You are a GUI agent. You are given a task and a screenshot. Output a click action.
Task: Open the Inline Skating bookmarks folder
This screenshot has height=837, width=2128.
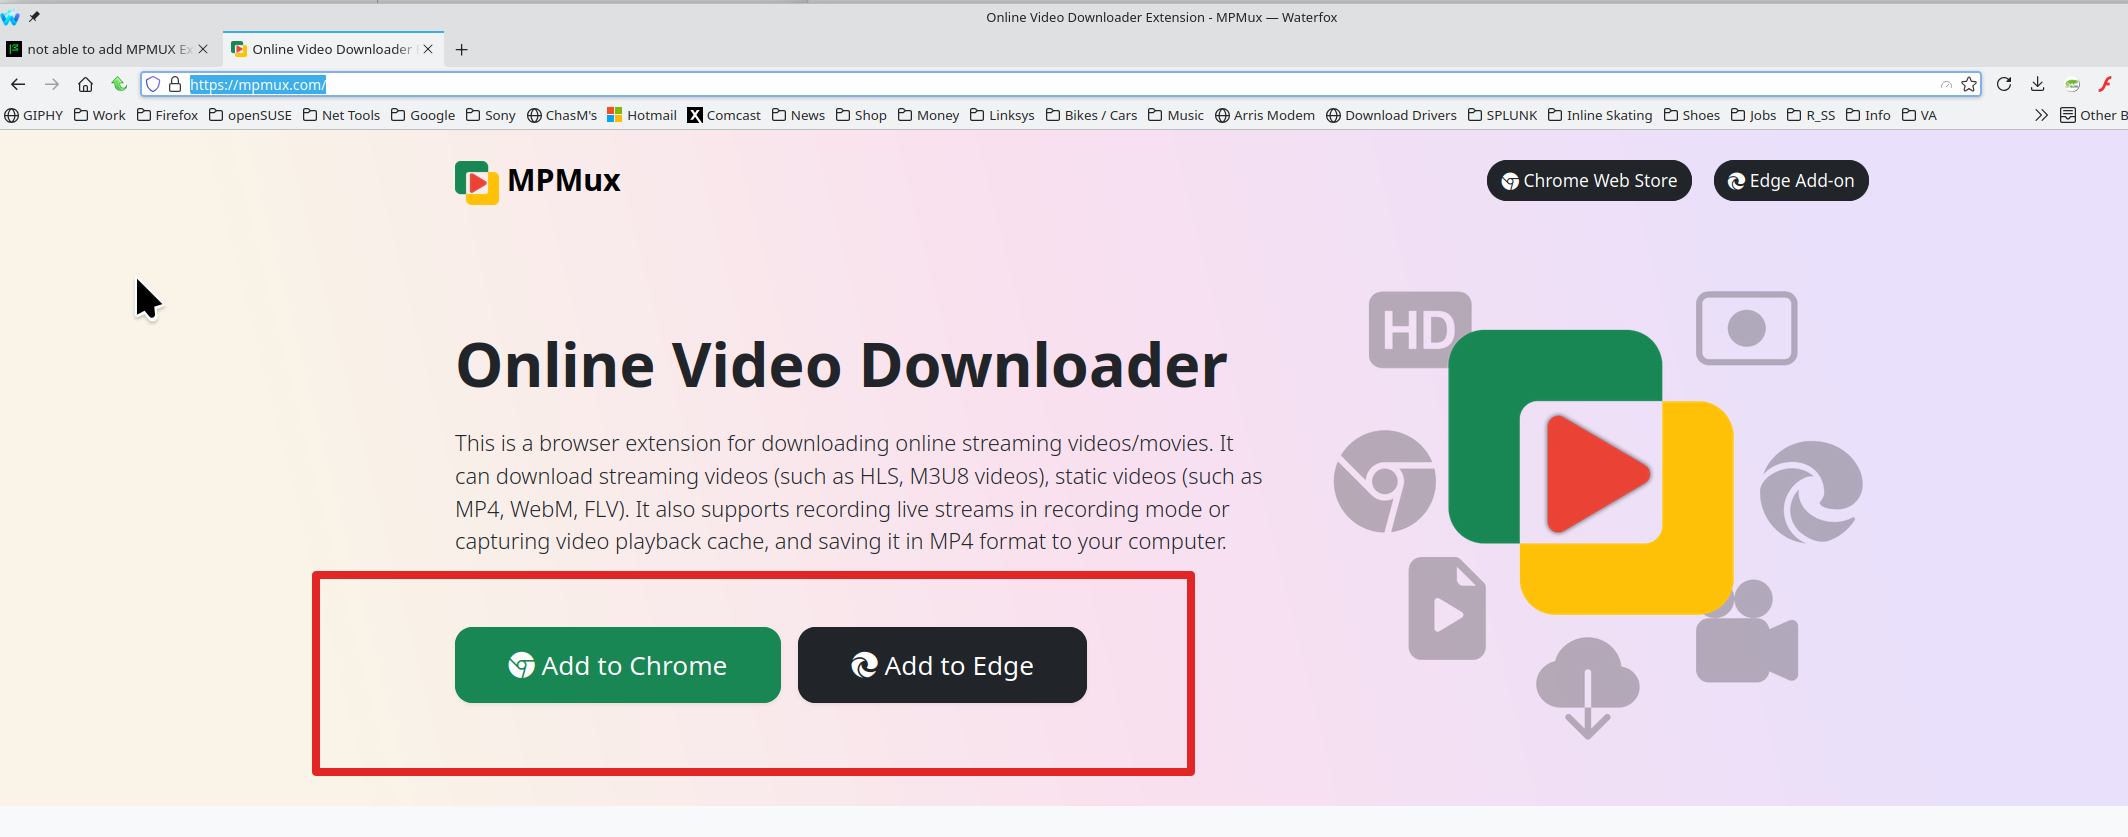click(1600, 115)
